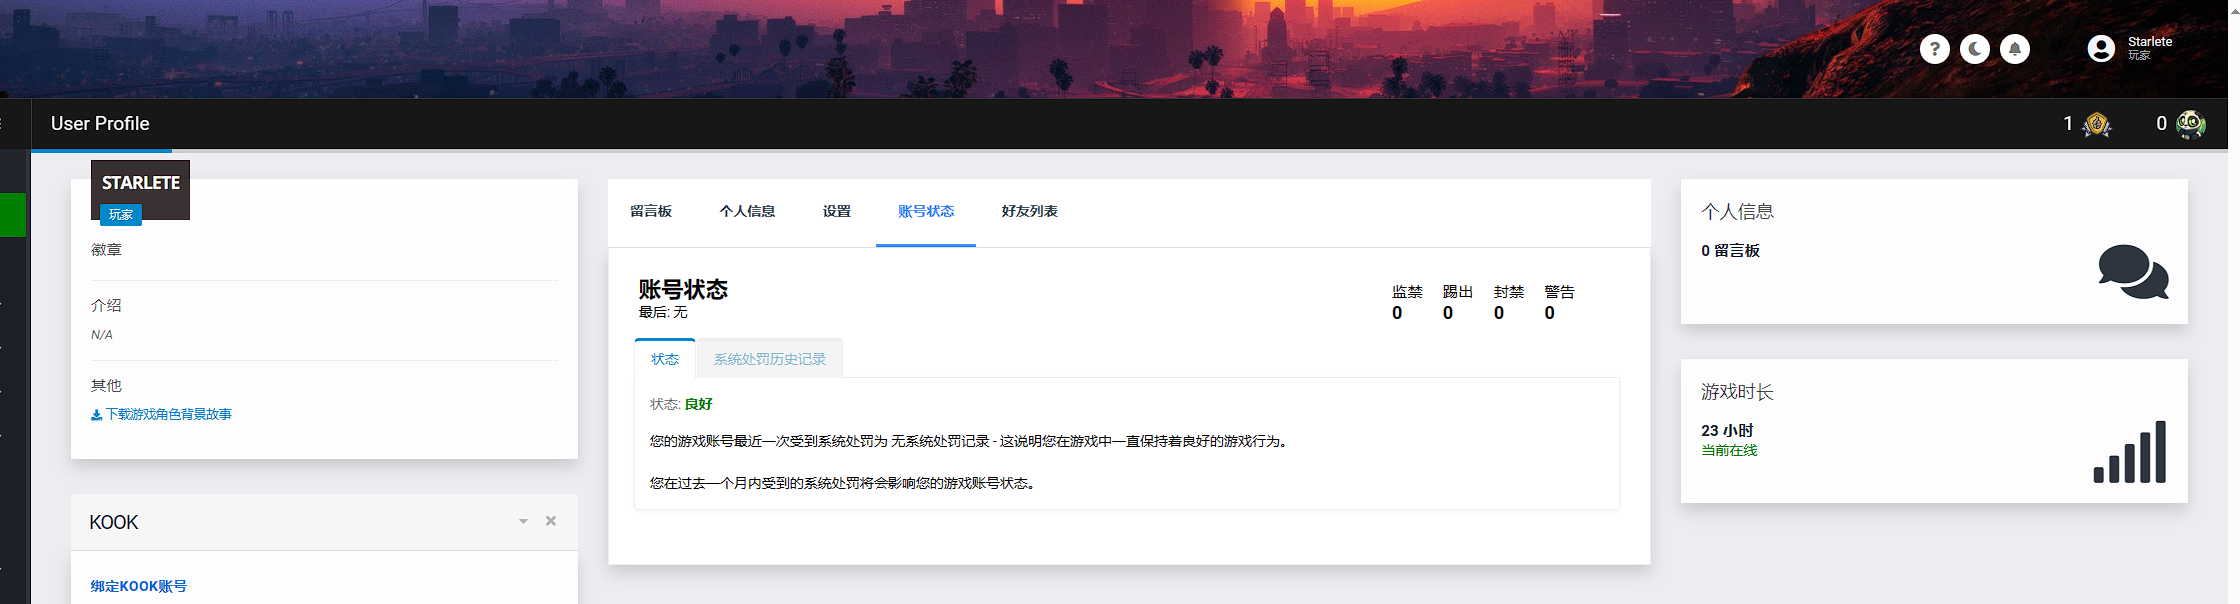The height and width of the screenshot is (604, 2240).
Task: Click the 23 小时 playtime value
Action: [1727, 431]
